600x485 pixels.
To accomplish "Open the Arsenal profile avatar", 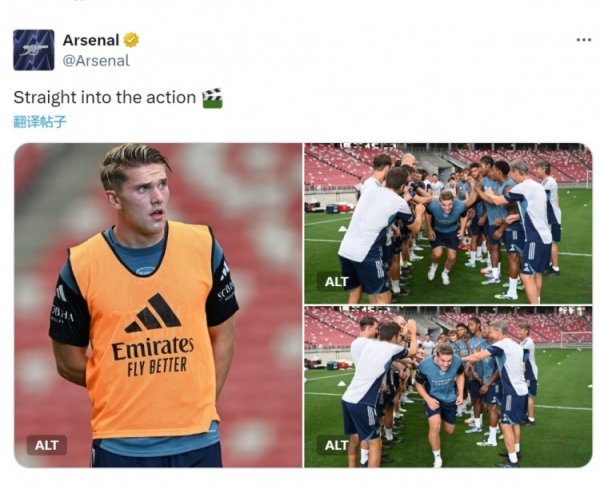I will (34, 50).
